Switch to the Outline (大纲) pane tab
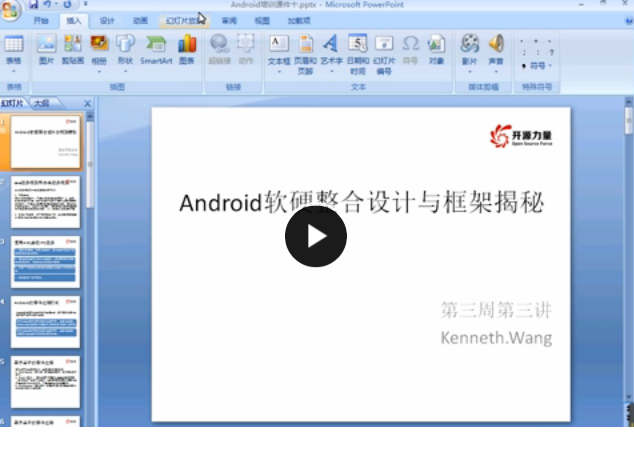Screen dimensions: 634x450 [42, 104]
